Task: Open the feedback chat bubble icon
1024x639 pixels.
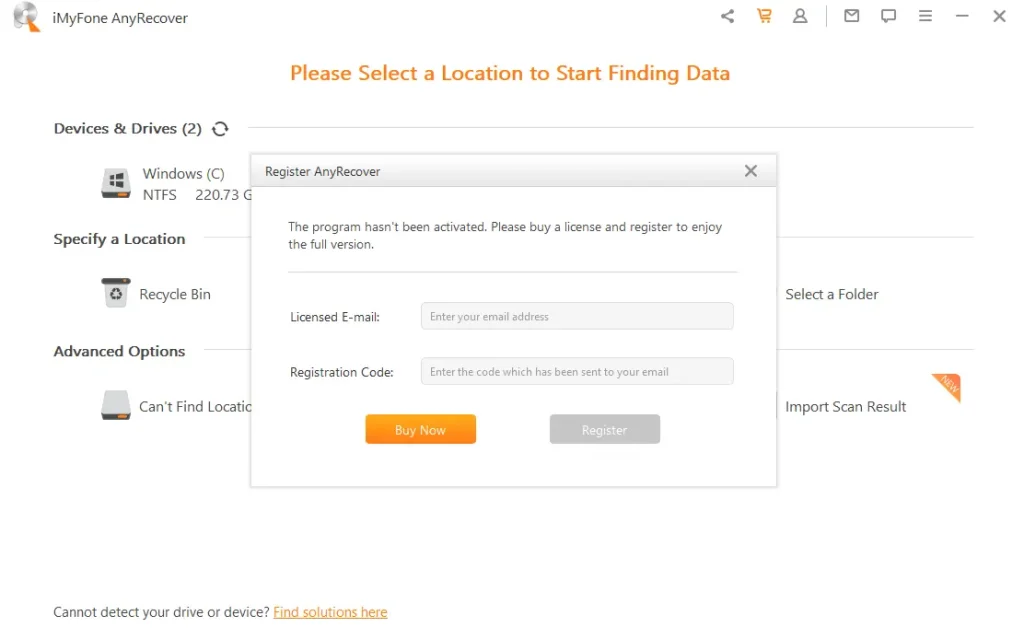Action: pyautogui.click(x=888, y=16)
